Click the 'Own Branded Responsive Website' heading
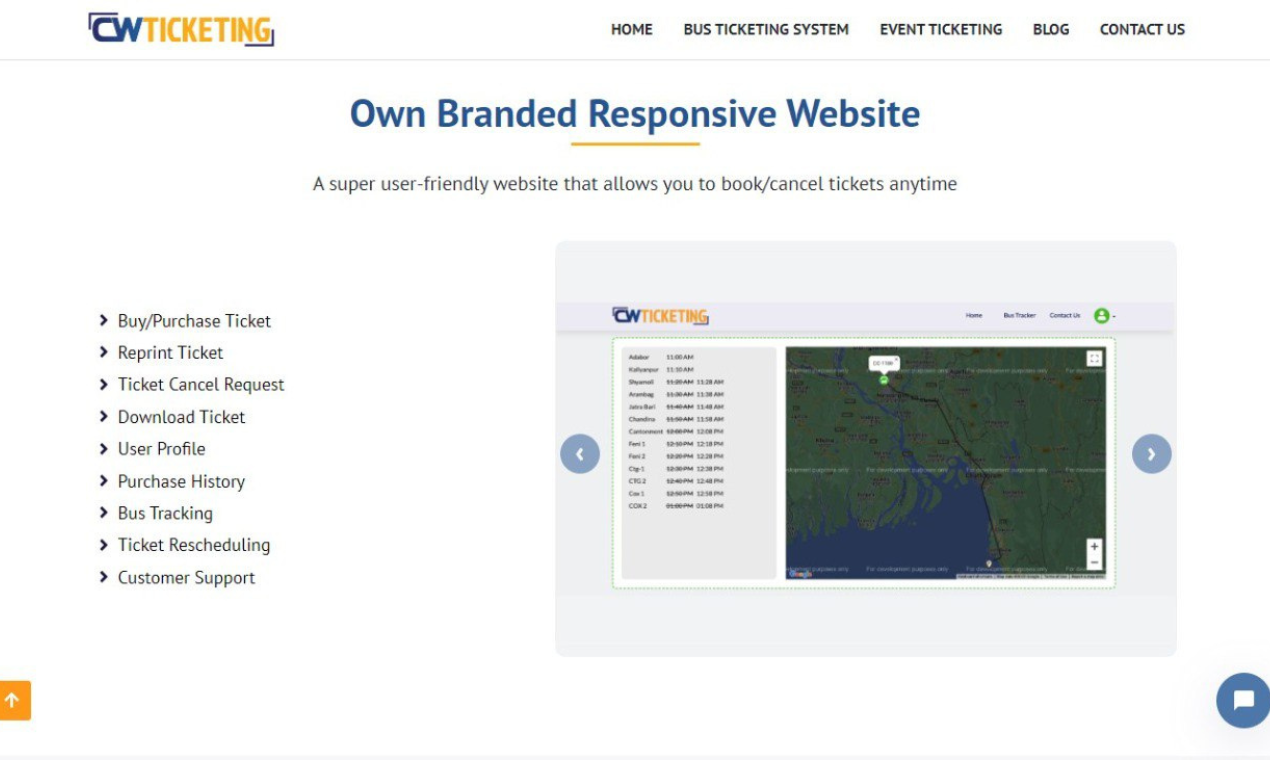The image size is (1270, 760). coord(635,114)
